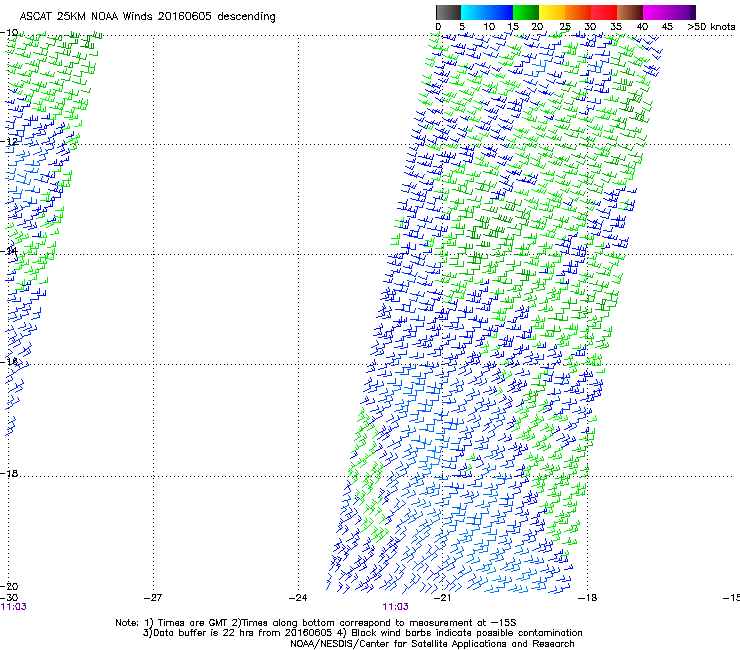Click the gray 0-5 knots color bar segment

click(x=448, y=12)
